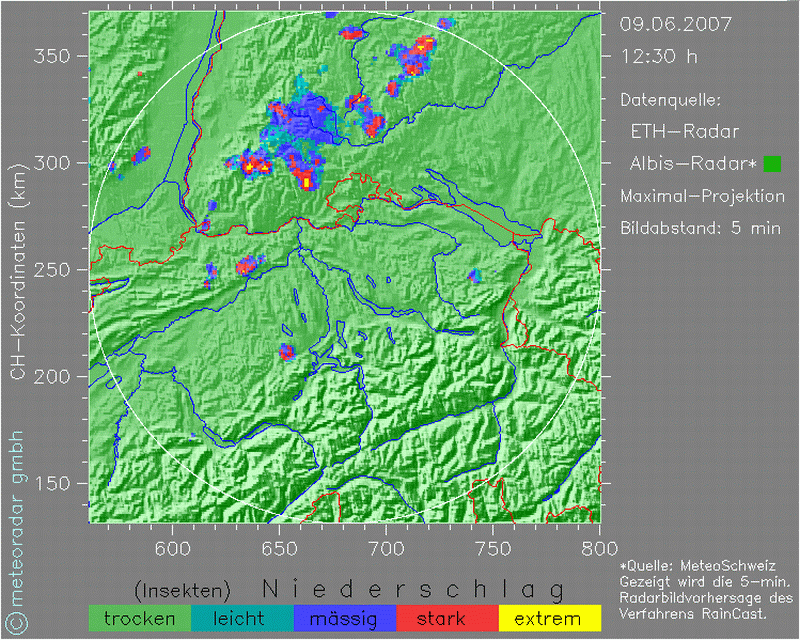This screenshot has width=800, height=640.
Task: Click the 'Albis-Radar*' text
Action: point(693,164)
